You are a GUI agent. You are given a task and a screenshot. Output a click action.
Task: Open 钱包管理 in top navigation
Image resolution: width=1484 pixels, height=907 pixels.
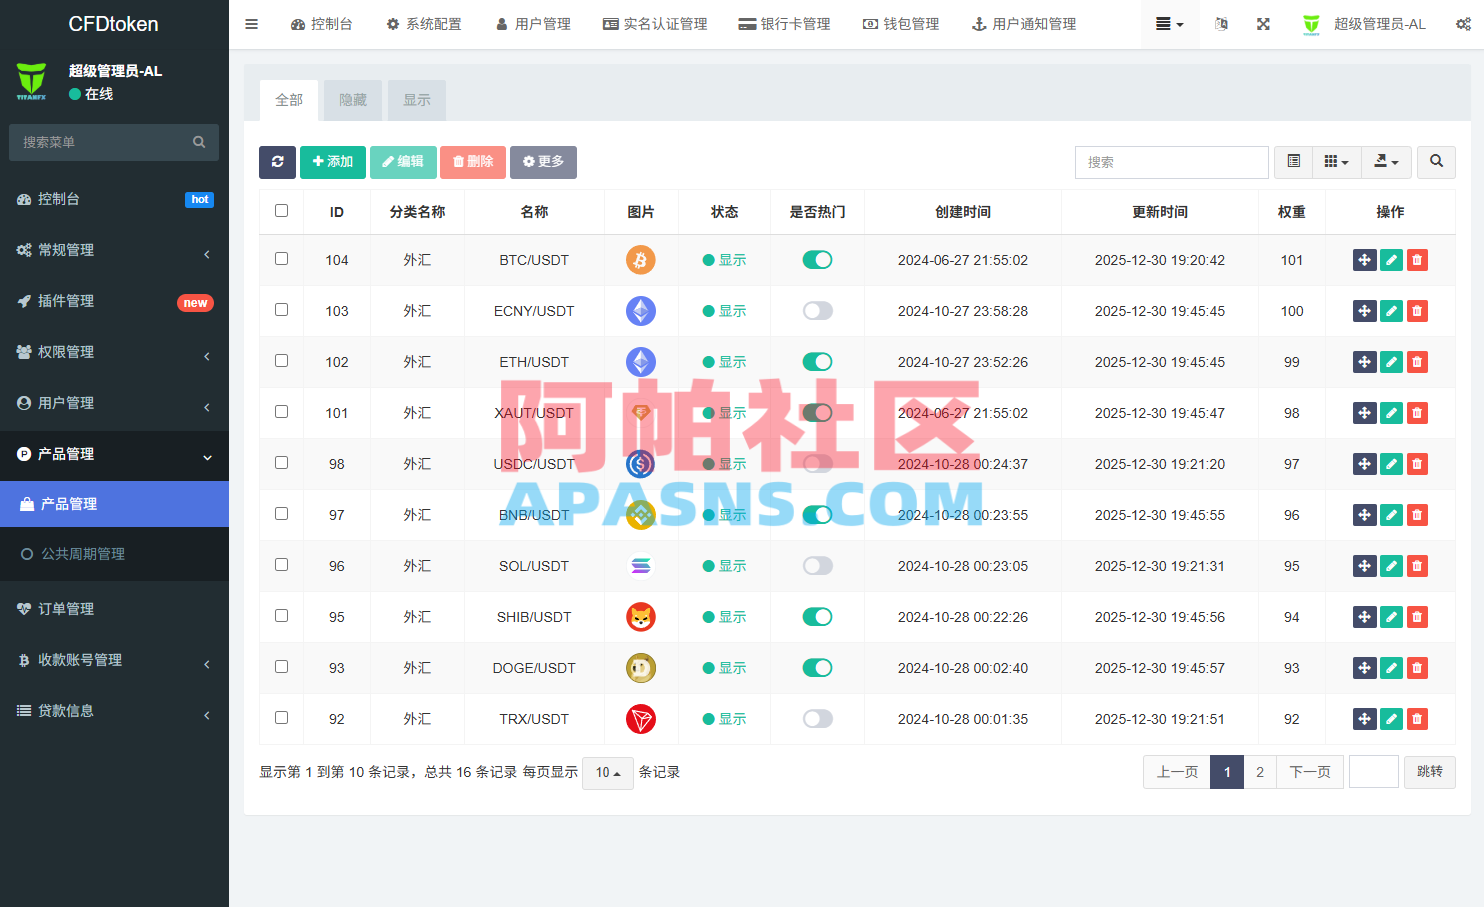pos(901,24)
